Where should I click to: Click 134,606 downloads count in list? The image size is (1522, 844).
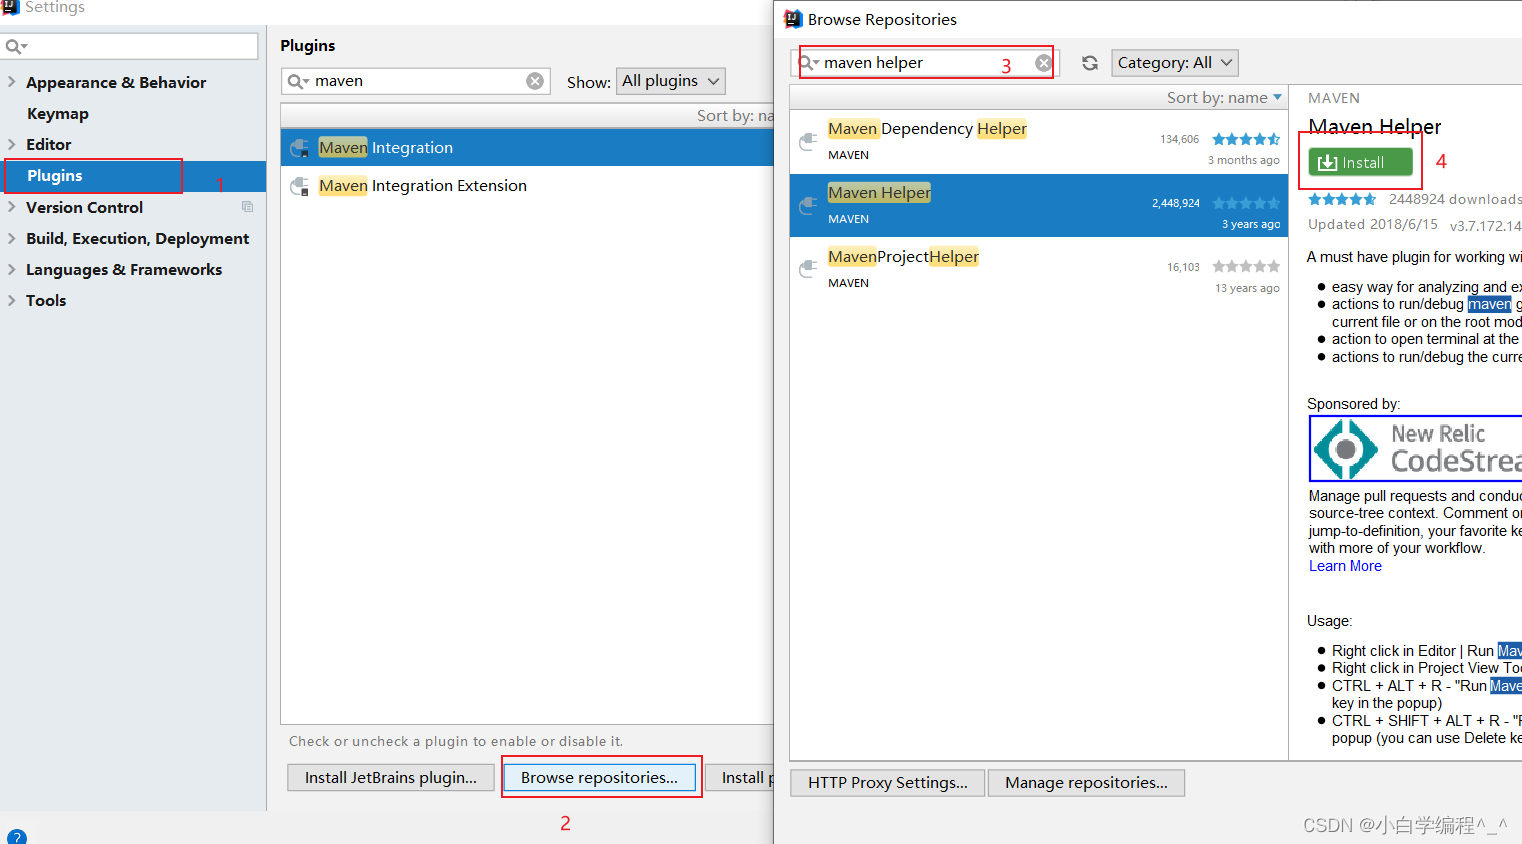(1180, 139)
